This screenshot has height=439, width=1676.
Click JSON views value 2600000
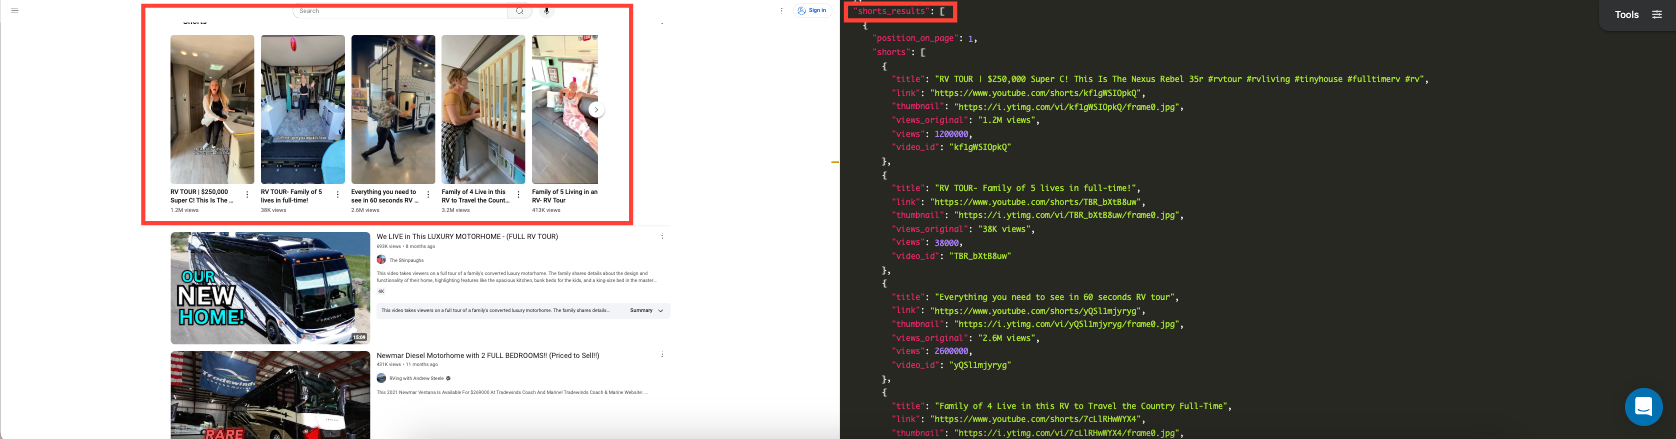pyautogui.click(x=951, y=351)
